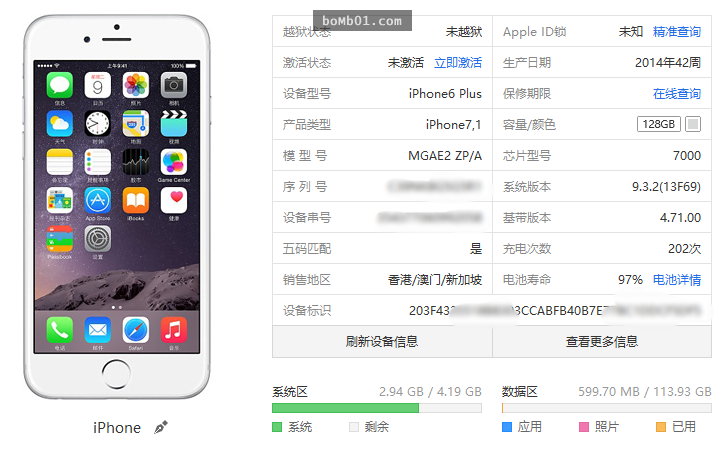726x456 pixels.
Task: Open the 精准查询 Apple ID lock link
Action: [676, 31]
